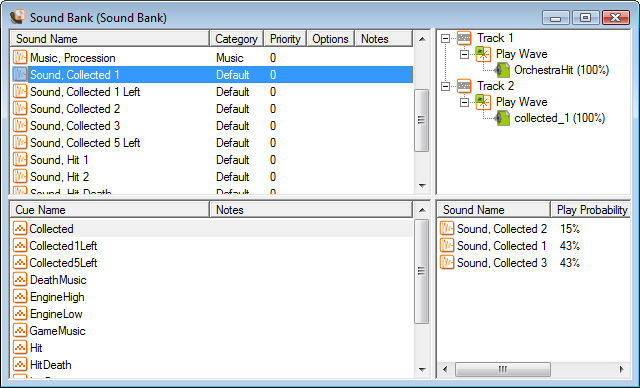The width and height of the screenshot is (640, 388).
Task: Collapse Play Wave under Track 1
Action: pos(464,54)
